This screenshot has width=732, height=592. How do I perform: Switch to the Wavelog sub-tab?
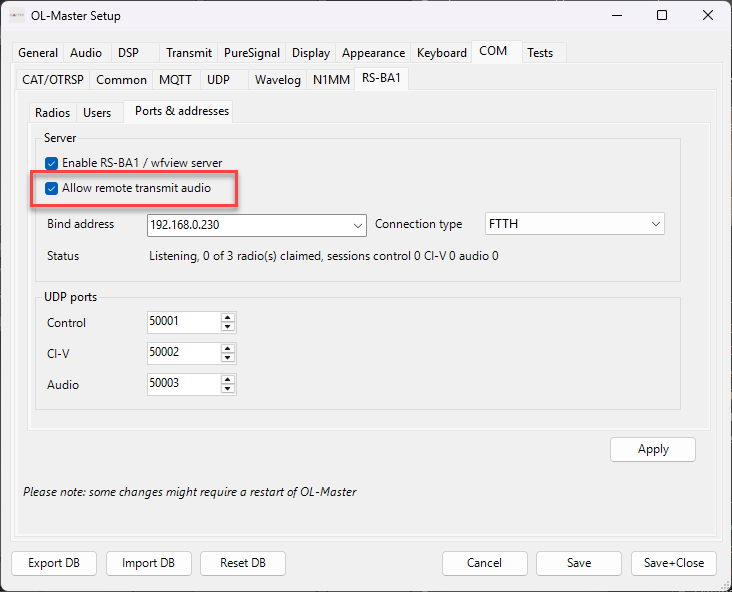coord(278,80)
